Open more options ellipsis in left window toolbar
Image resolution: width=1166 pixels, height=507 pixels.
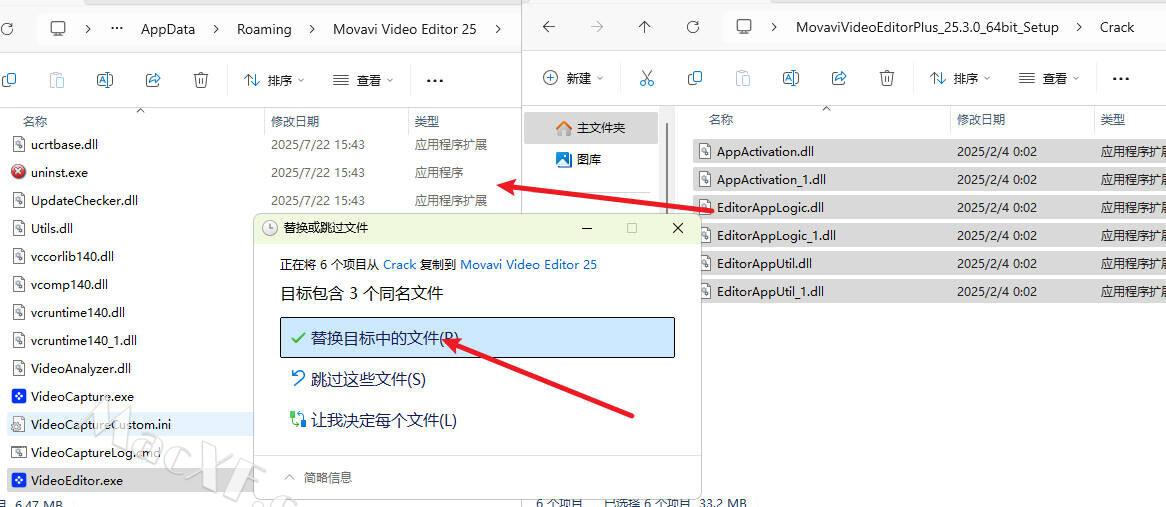pyautogui.click(x=435, y=80)
